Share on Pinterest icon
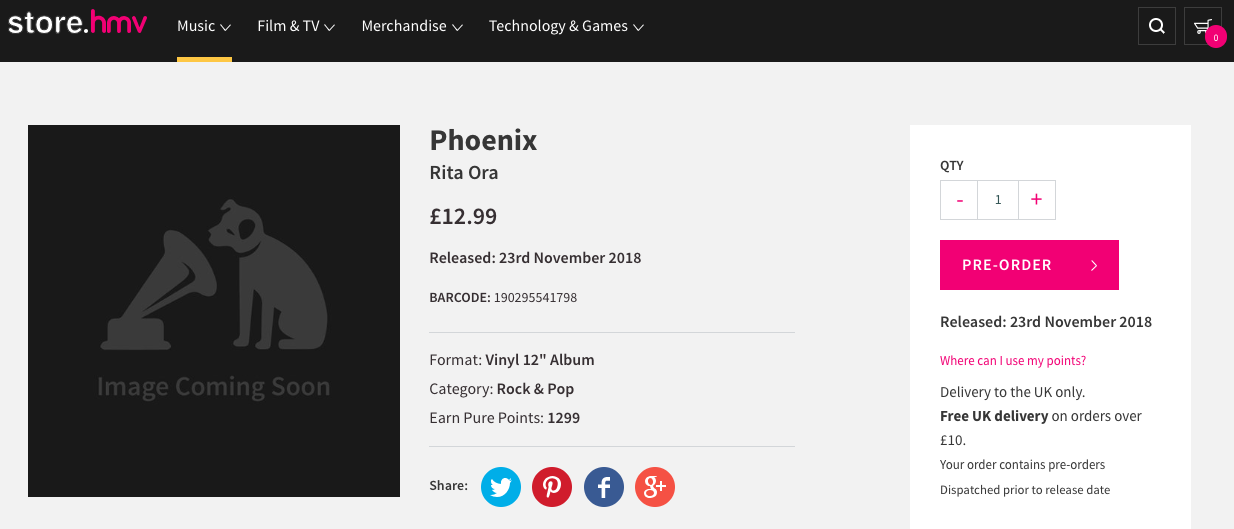 coord(552,487)
